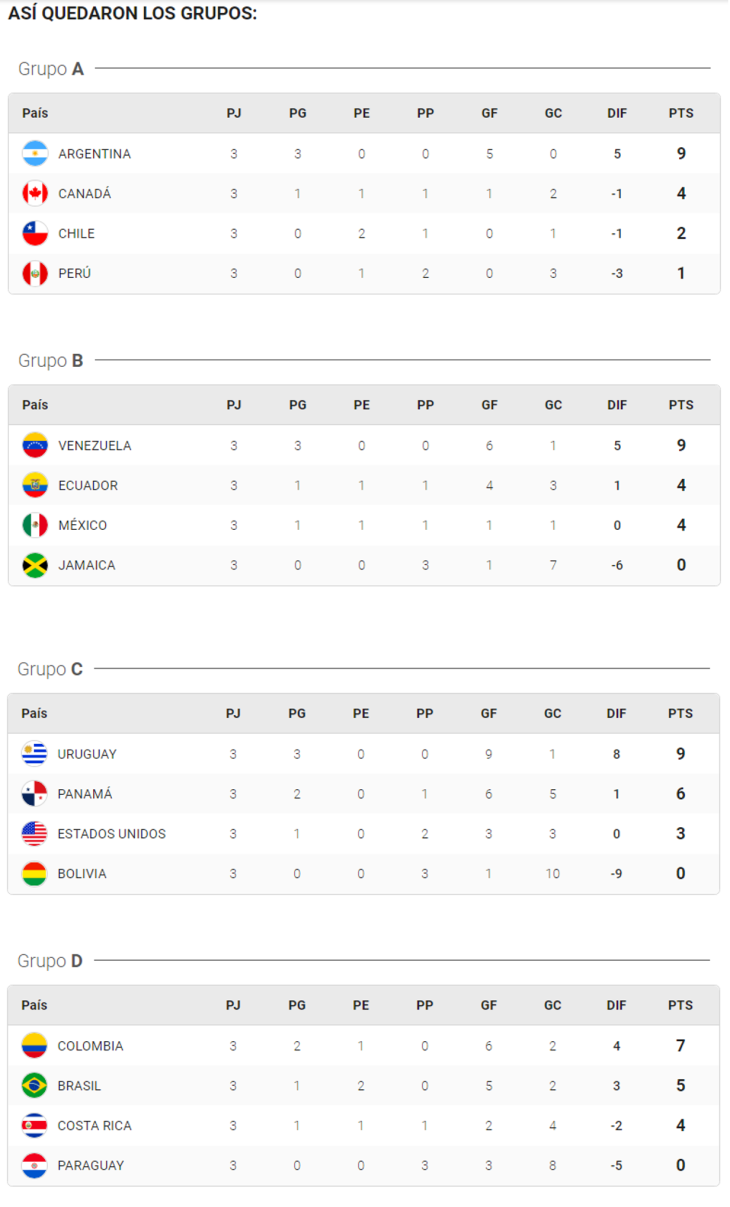Click the Jamaica flag icon

coord(35,566)
